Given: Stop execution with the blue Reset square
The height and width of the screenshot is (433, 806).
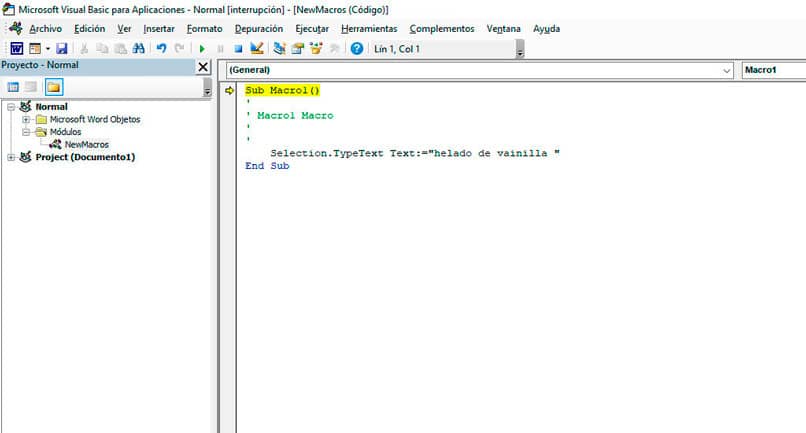Looking at the screenshot, I should (x=238, y=49).
